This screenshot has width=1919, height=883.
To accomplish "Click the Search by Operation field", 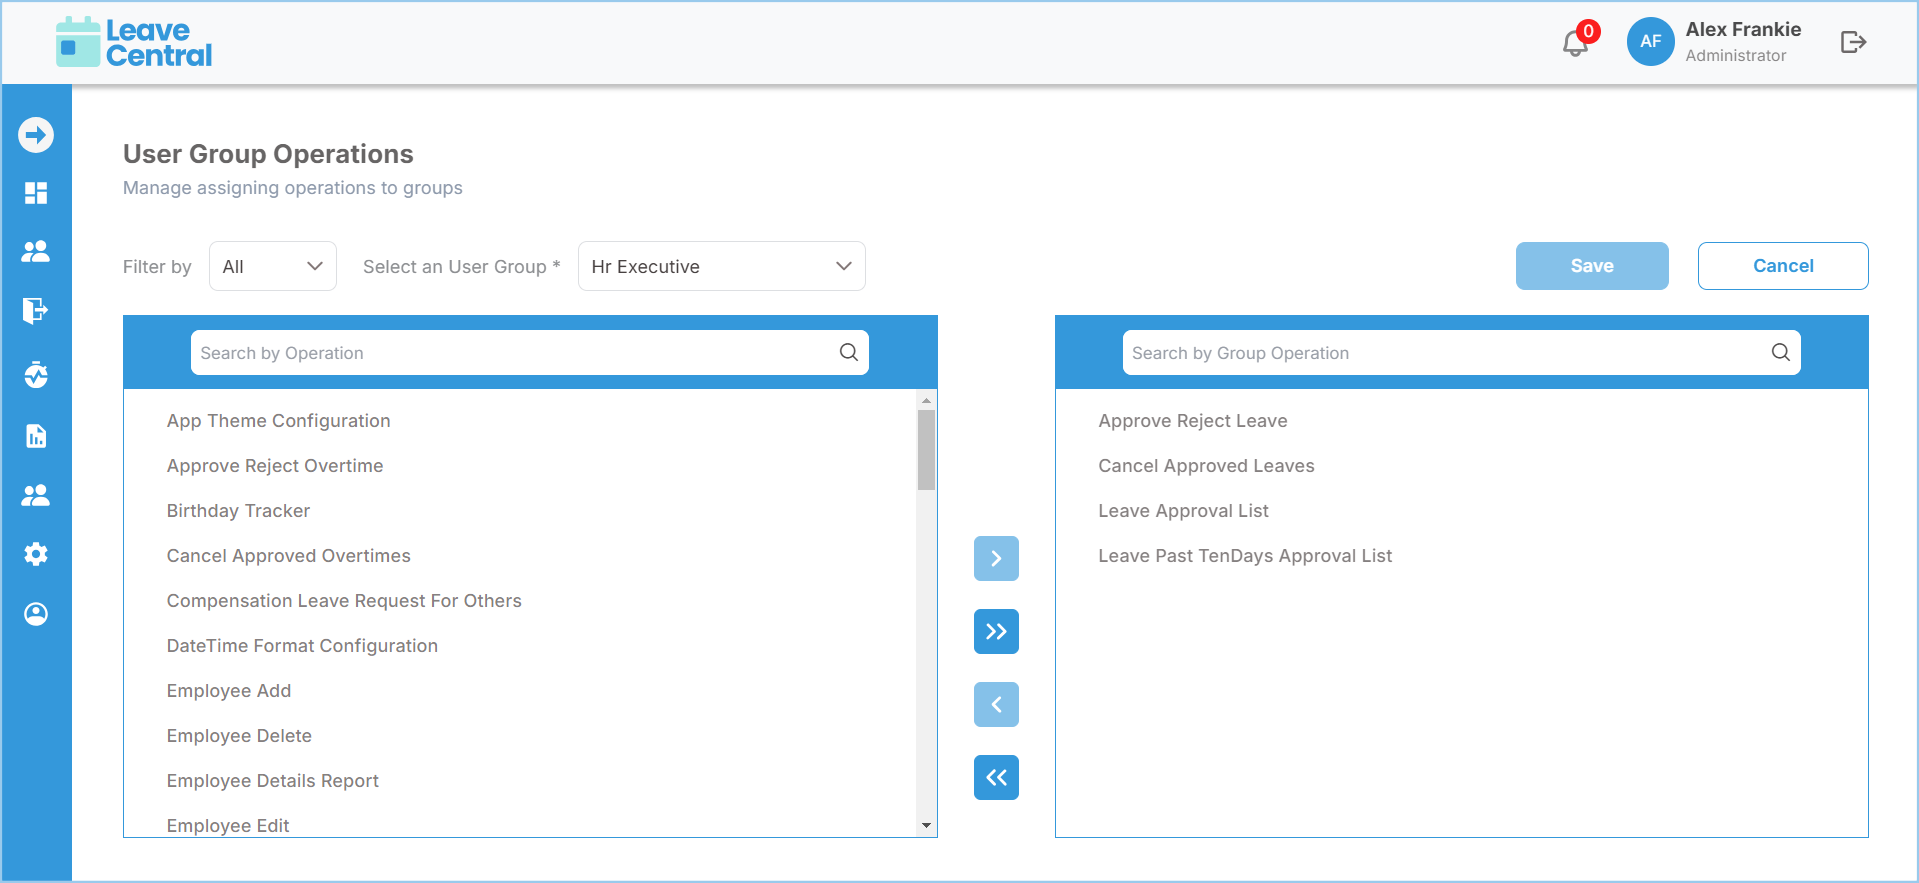I will tap(530, 353).
